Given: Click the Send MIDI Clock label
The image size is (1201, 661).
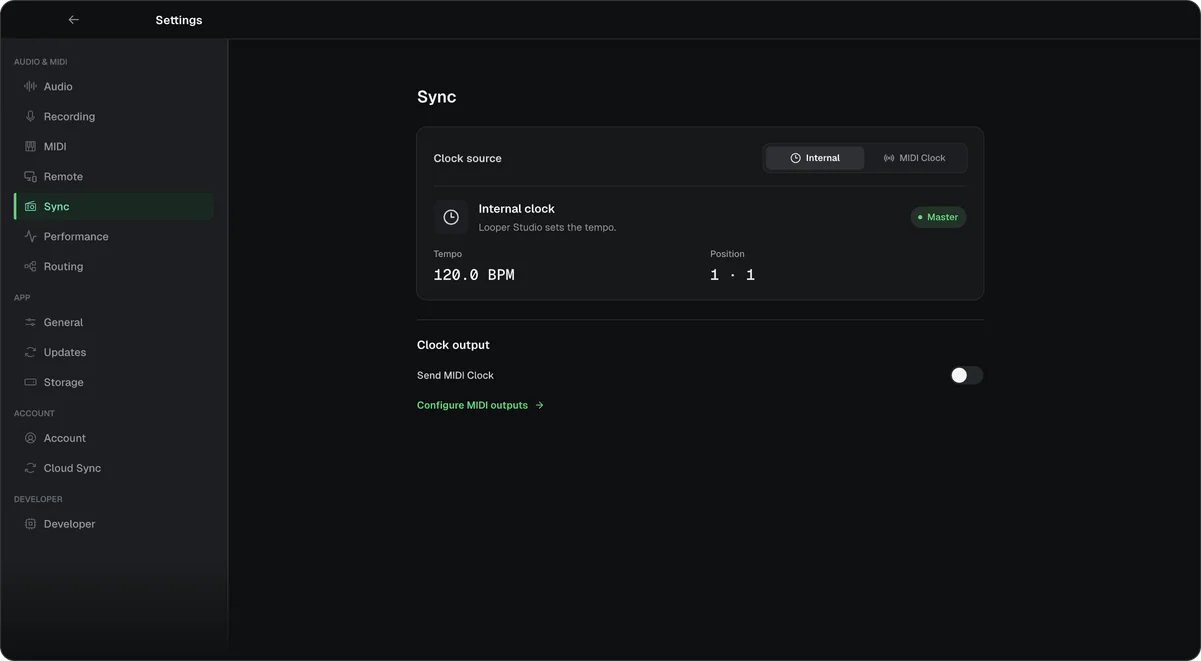Looking at the screenshot, I should pyautogui.click(x=455, y=376).
